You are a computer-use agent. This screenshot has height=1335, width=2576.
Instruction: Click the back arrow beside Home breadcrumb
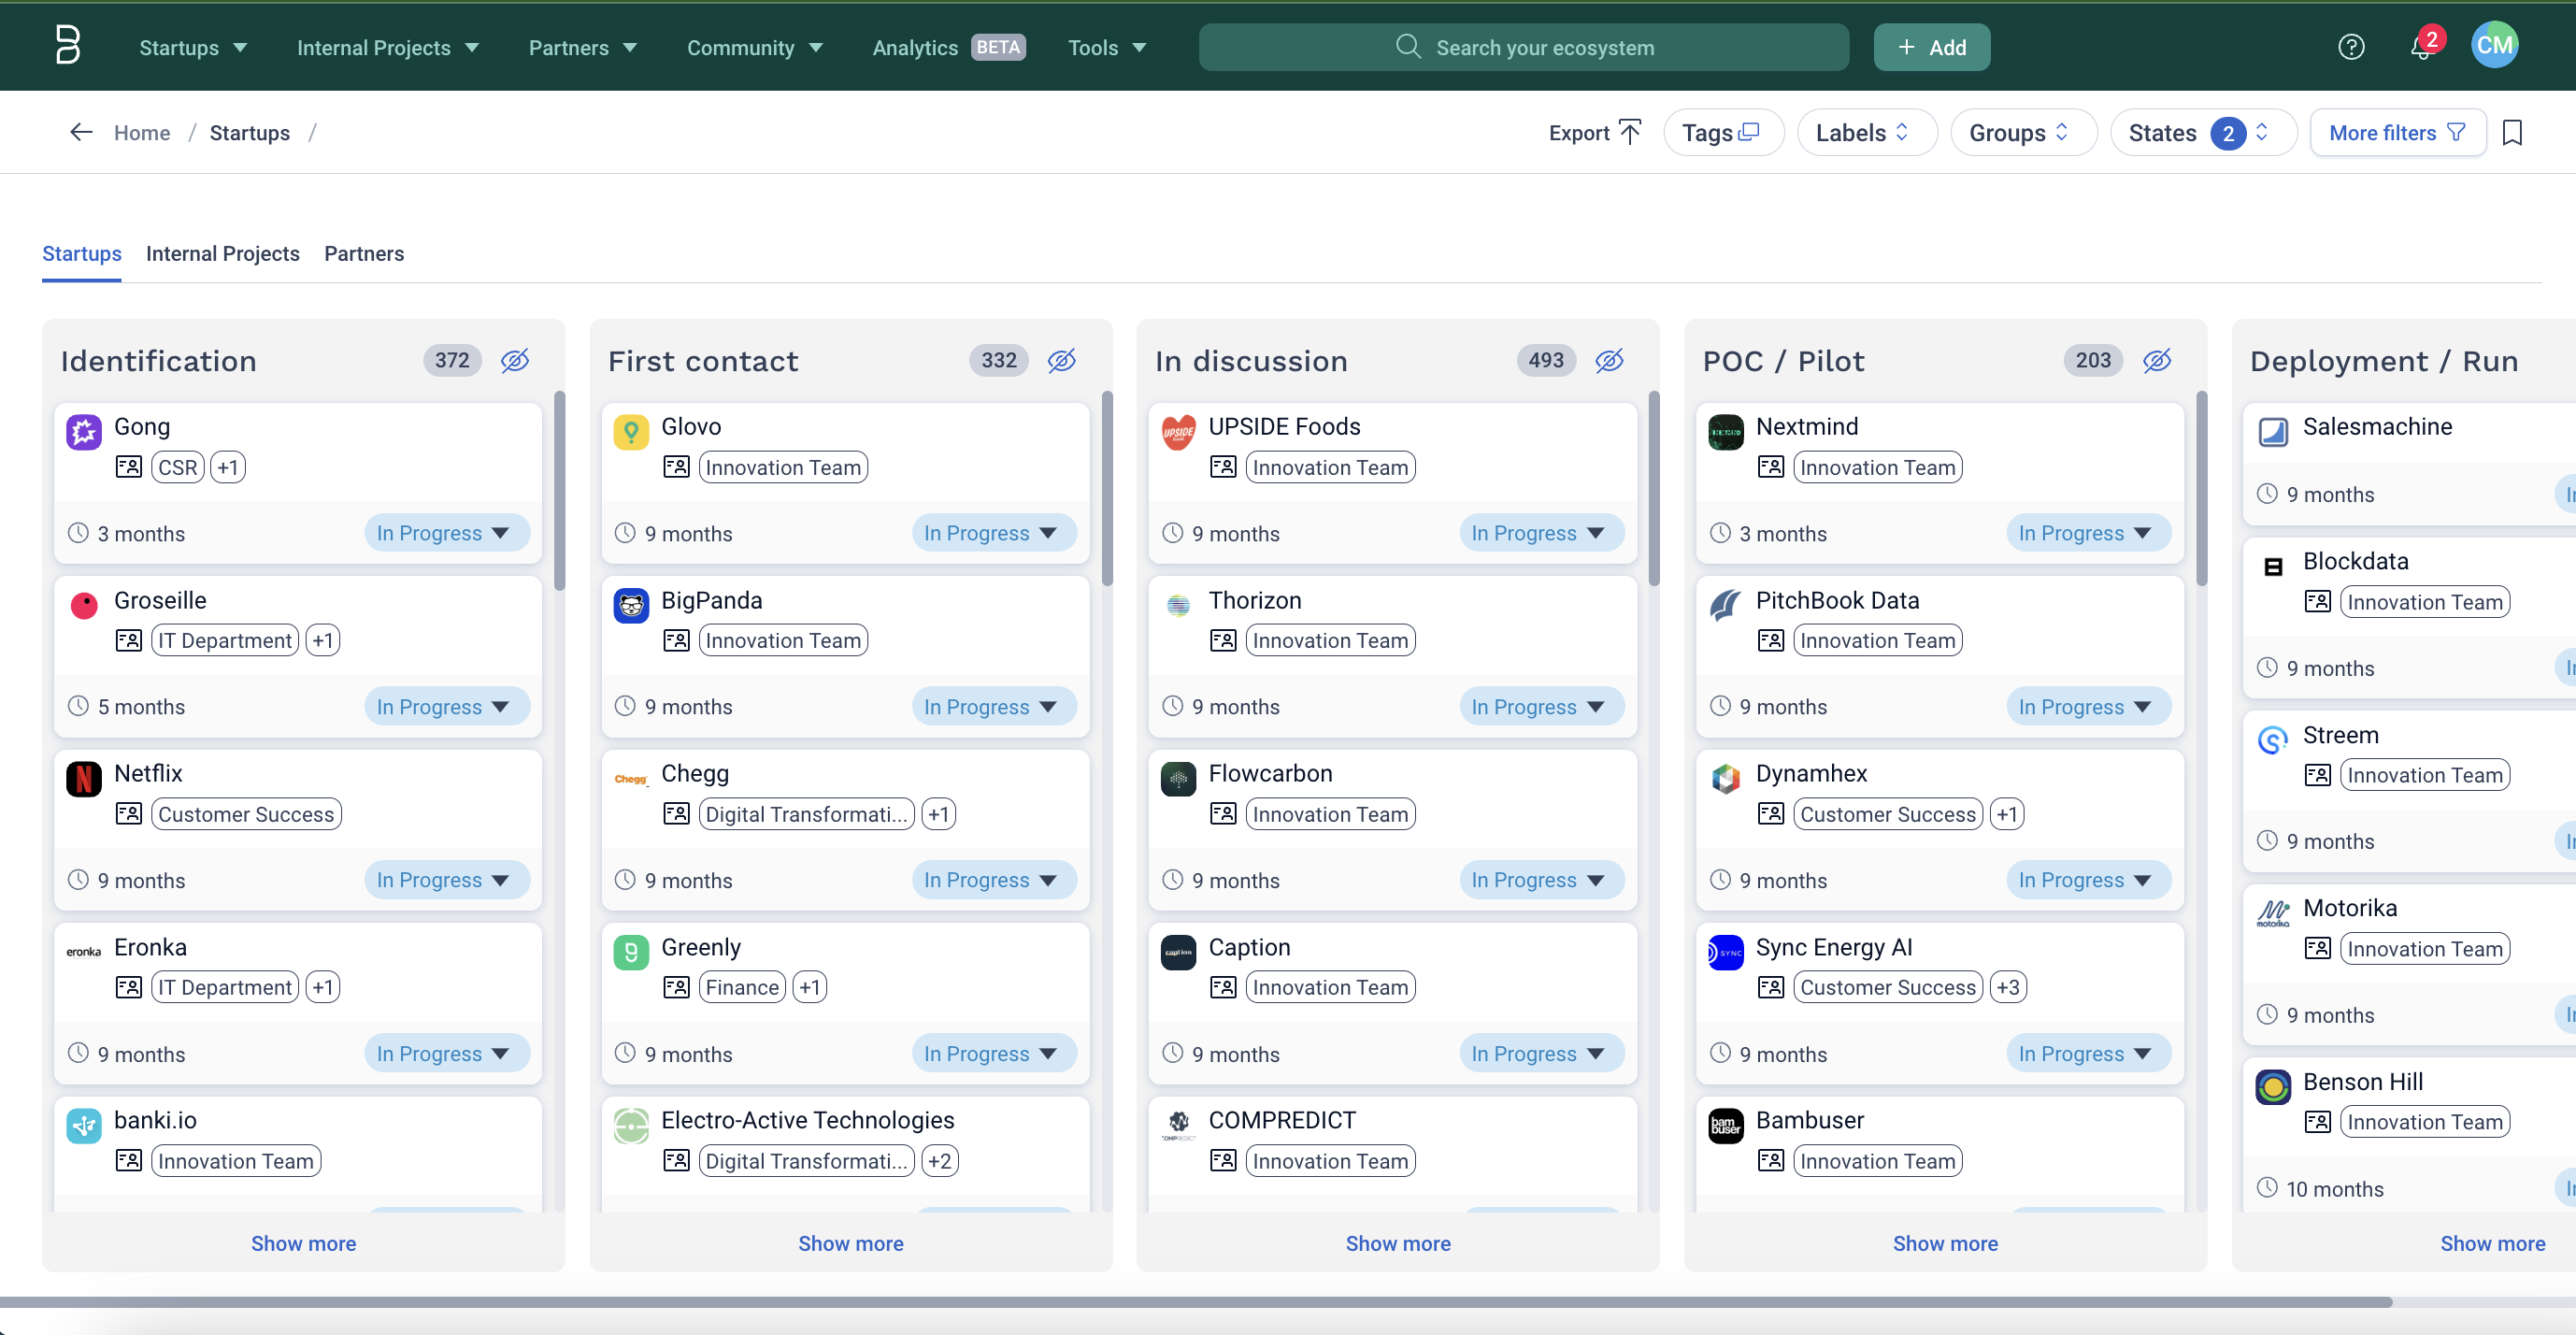(80, 132)
